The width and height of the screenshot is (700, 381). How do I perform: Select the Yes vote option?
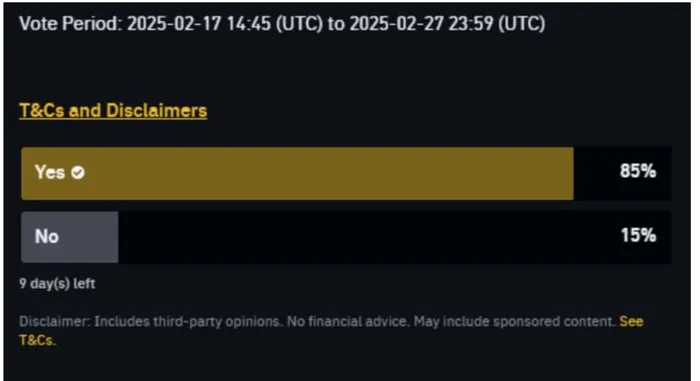click(x=346, y=173)
